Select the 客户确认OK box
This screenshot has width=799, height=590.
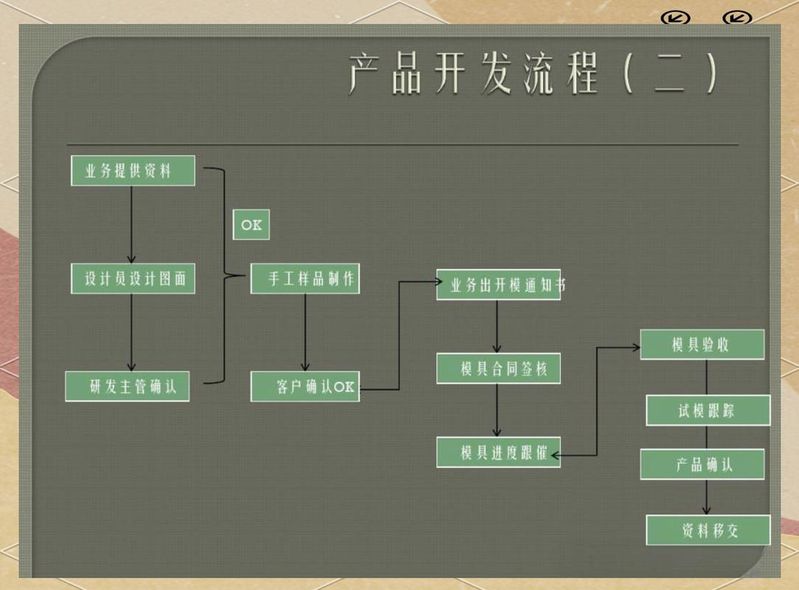(305, 387)
